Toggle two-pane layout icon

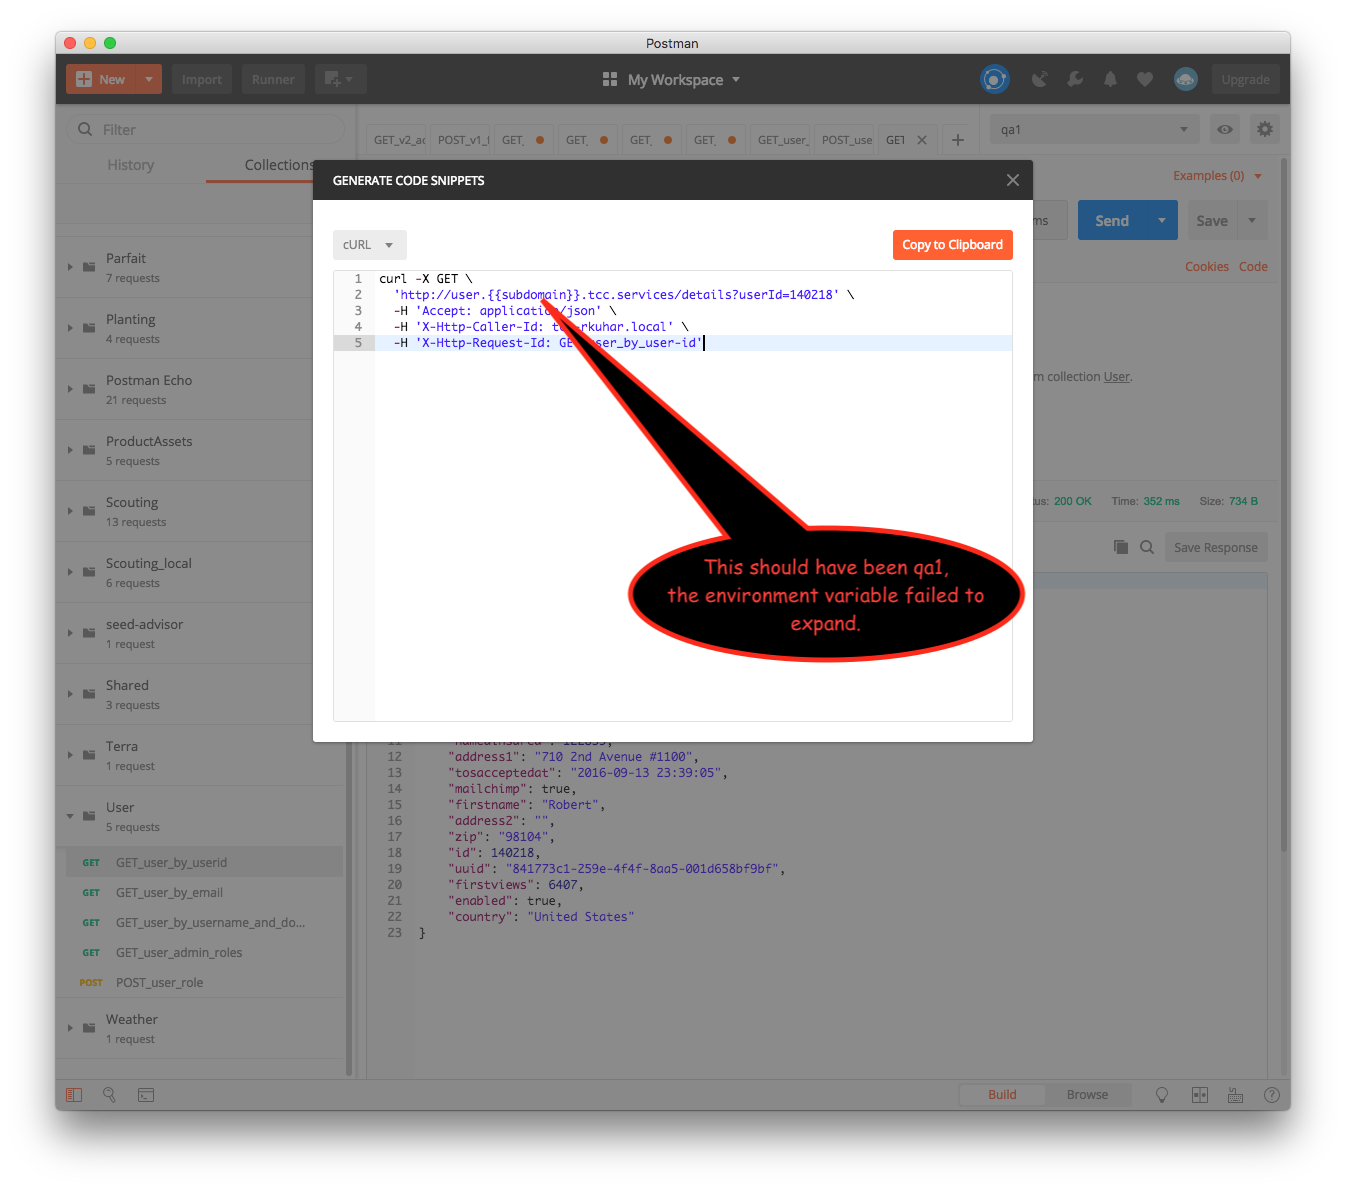pyautogui.click(x=1200, y=1095)
